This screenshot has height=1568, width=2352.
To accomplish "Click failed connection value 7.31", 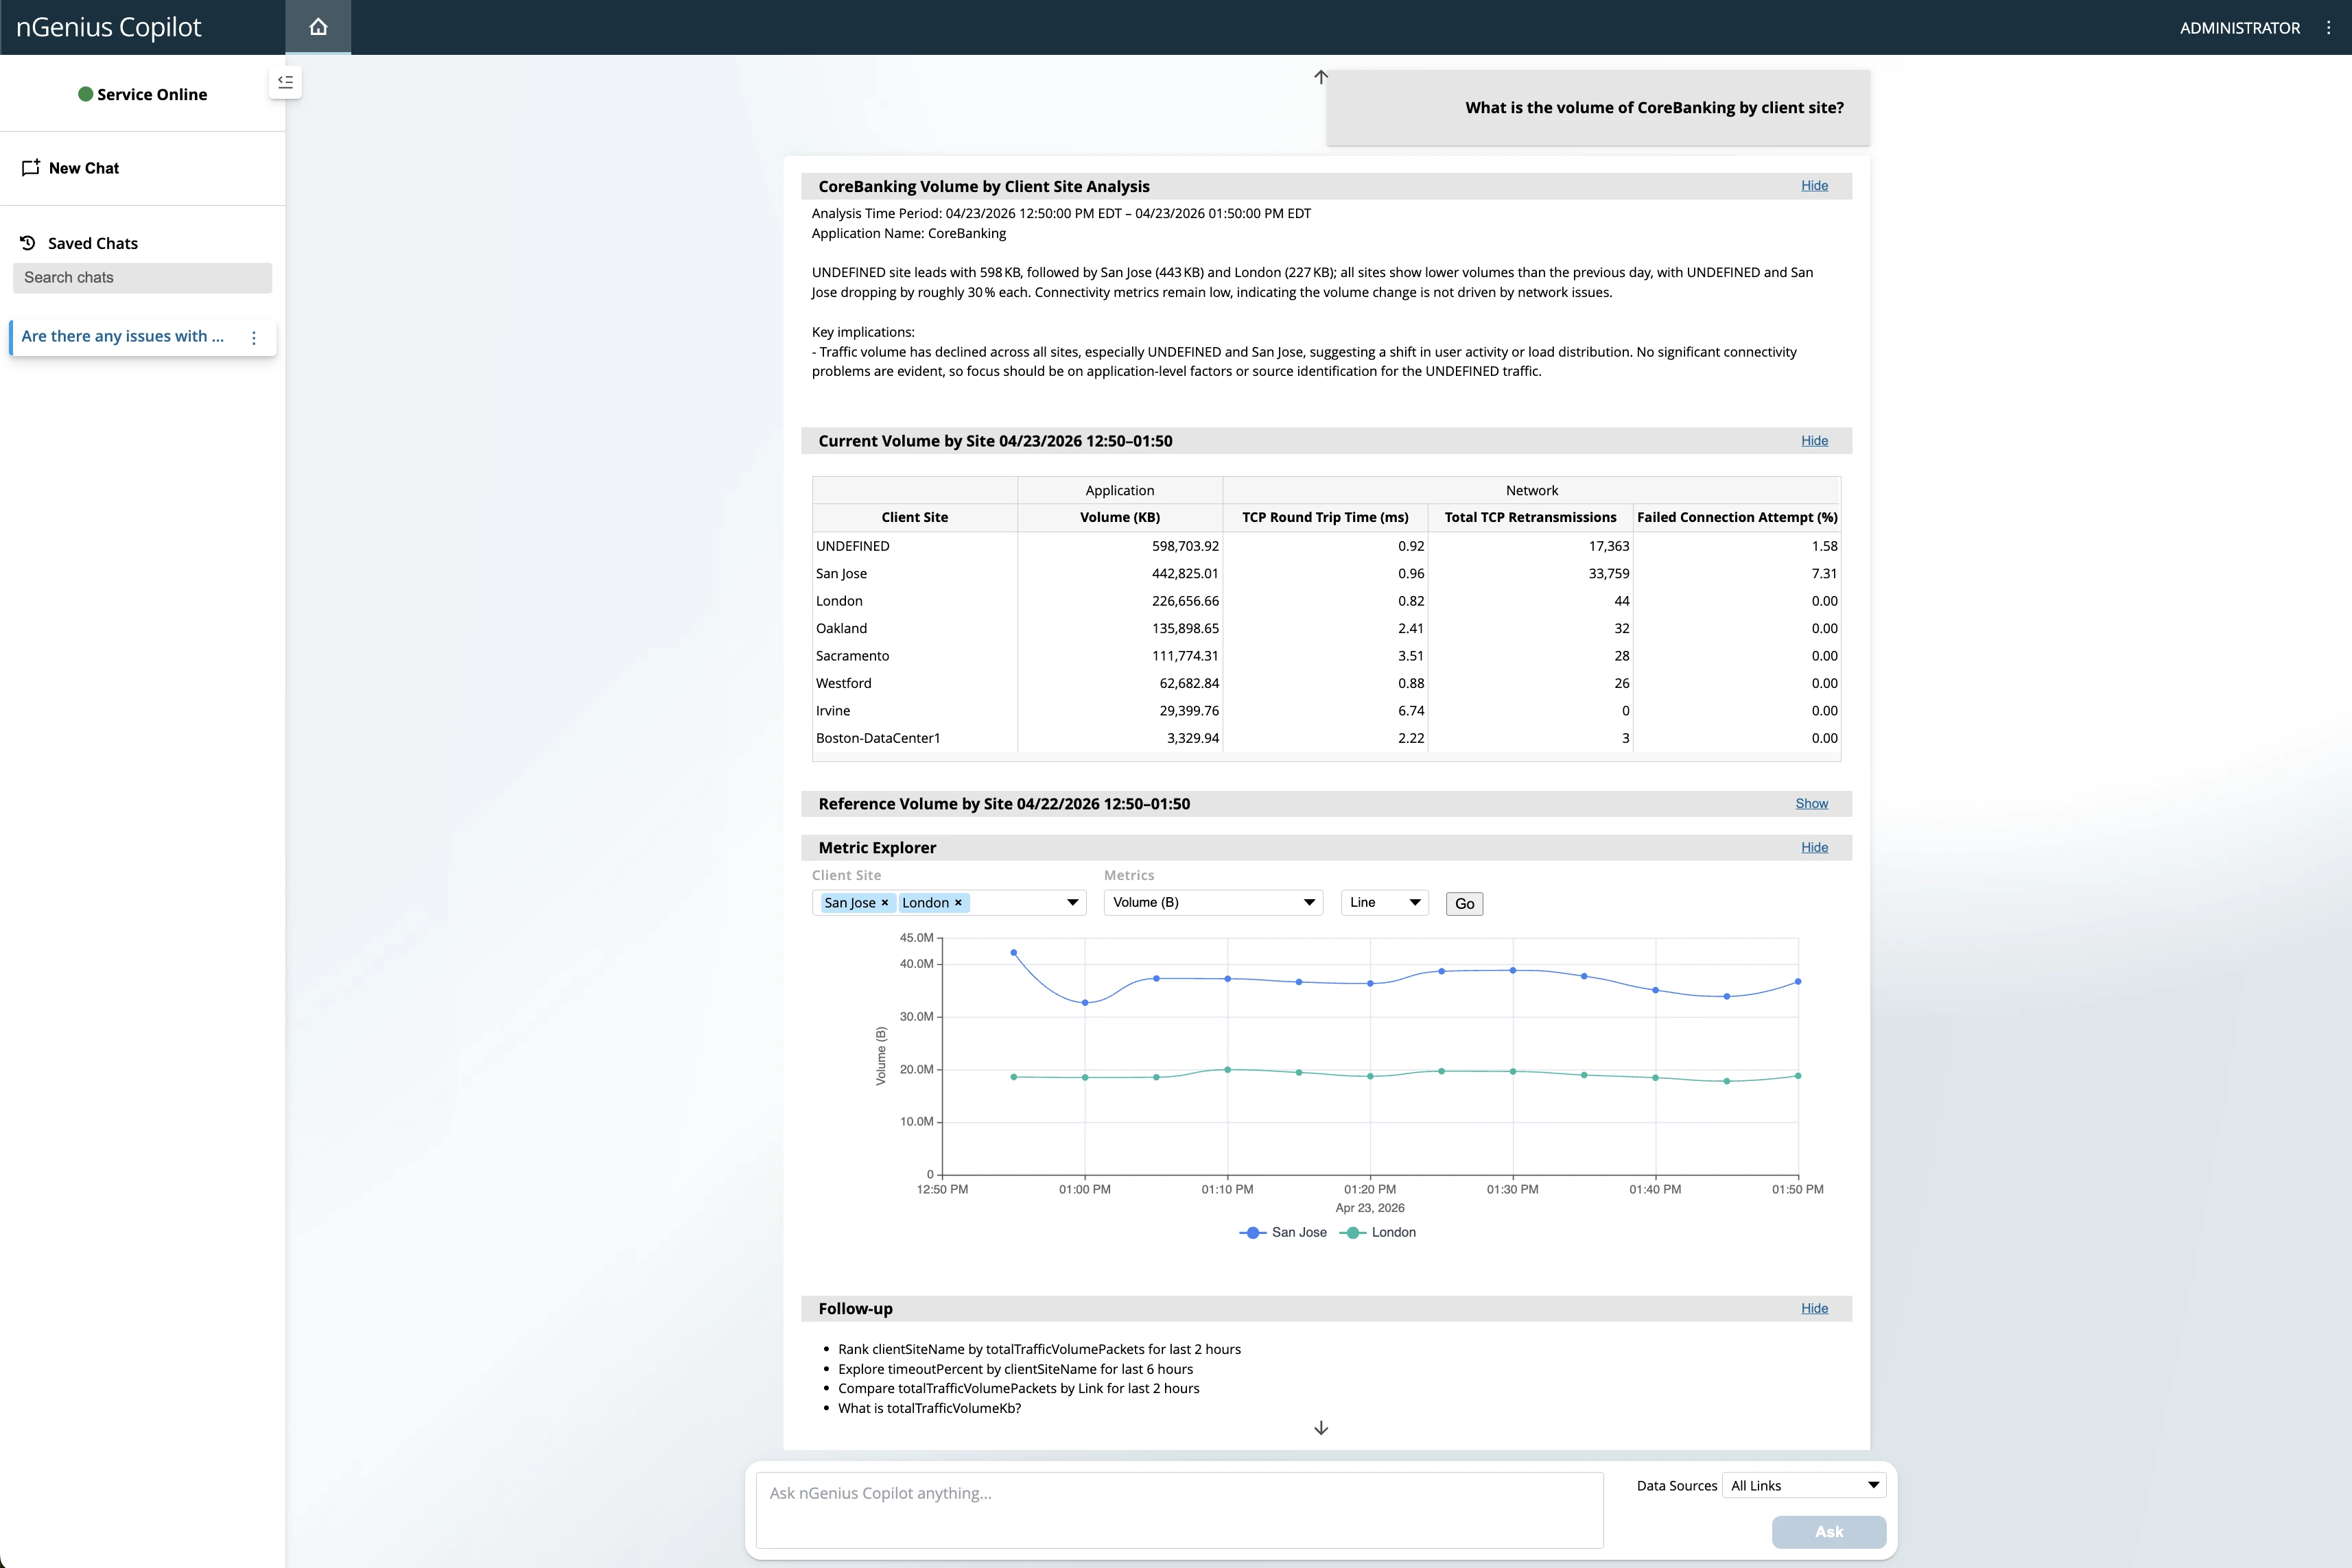I will pyautogui.click(x=1824, y=574).
